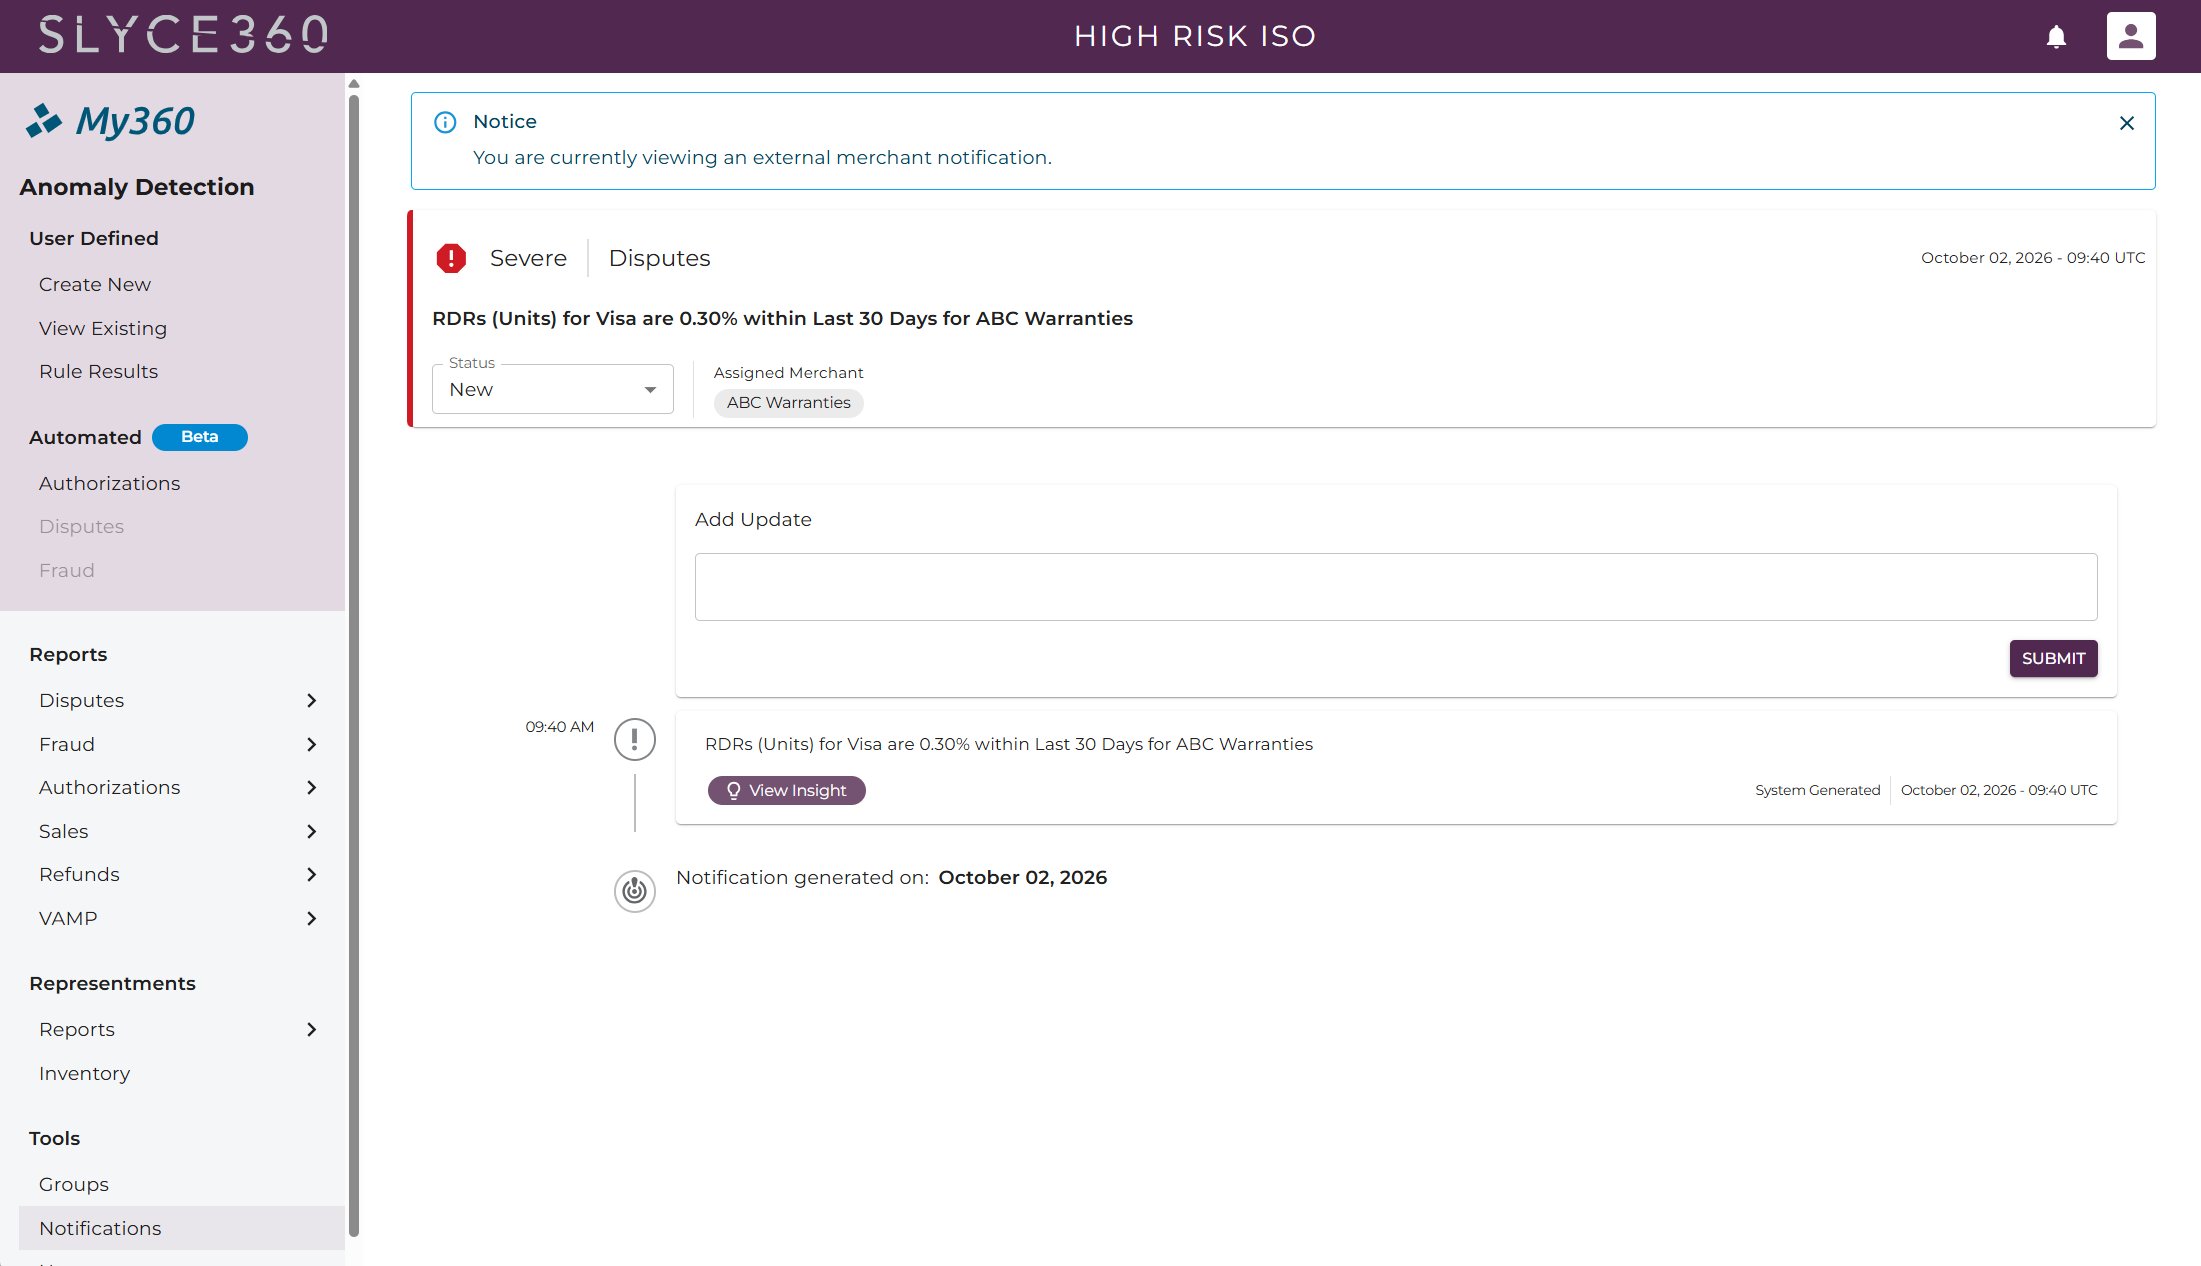This screenshot has height=1266, width=2201.
Task: Click the View Insight button
Action: (786, 790)
